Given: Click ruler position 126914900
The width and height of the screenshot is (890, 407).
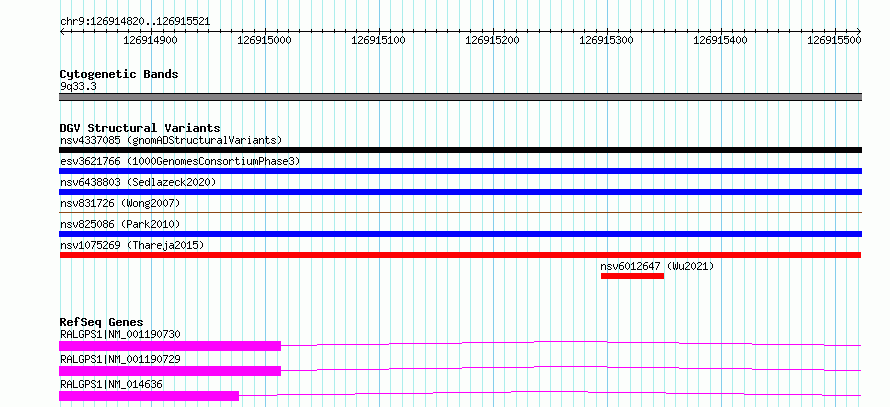Looking at the screenshot, I should [150, 40].
